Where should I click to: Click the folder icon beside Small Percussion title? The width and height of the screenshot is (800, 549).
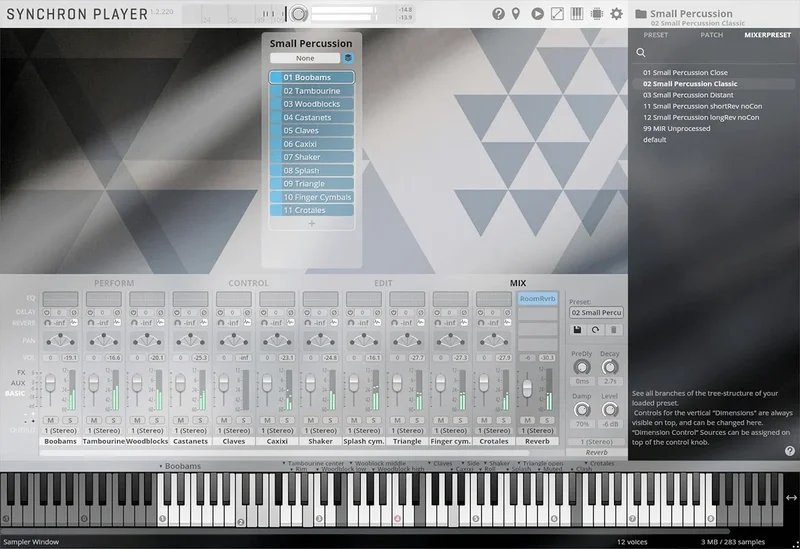point(641,14)
